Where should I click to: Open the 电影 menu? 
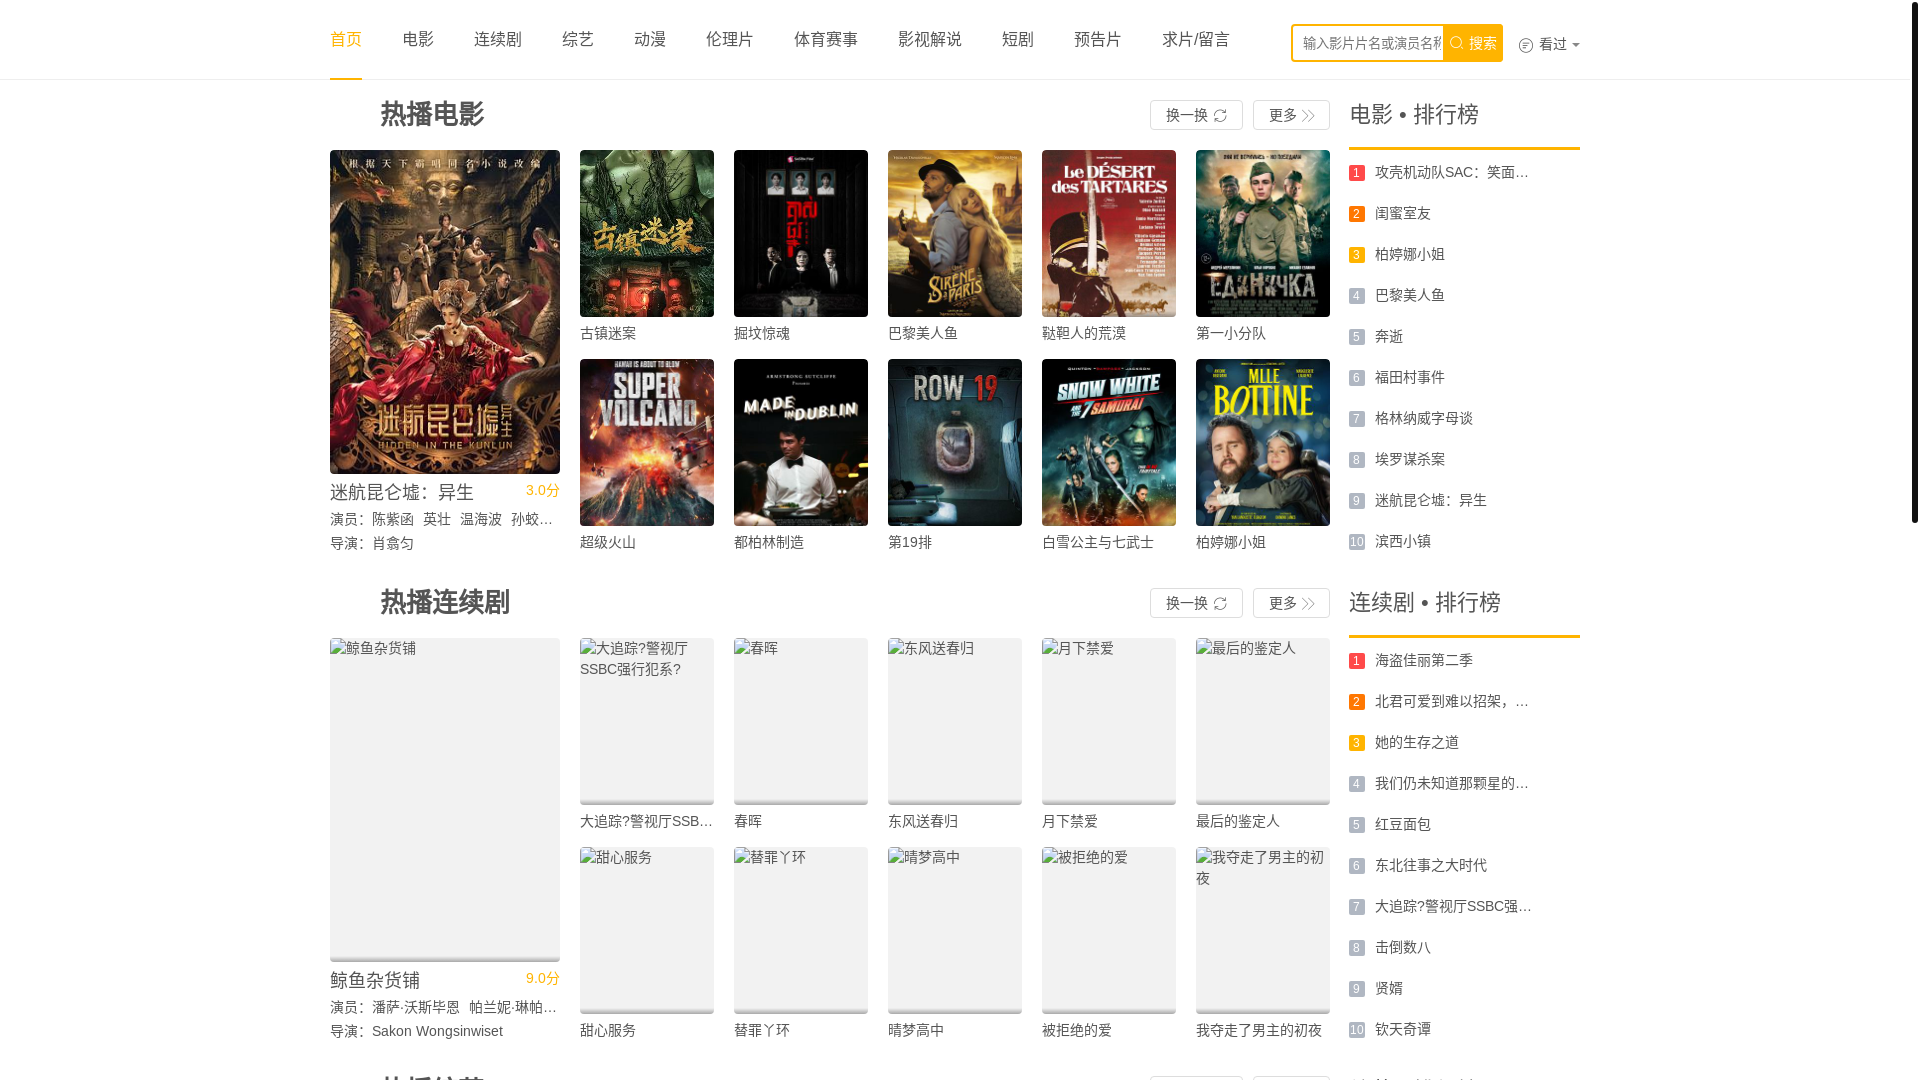pos(418,39)
